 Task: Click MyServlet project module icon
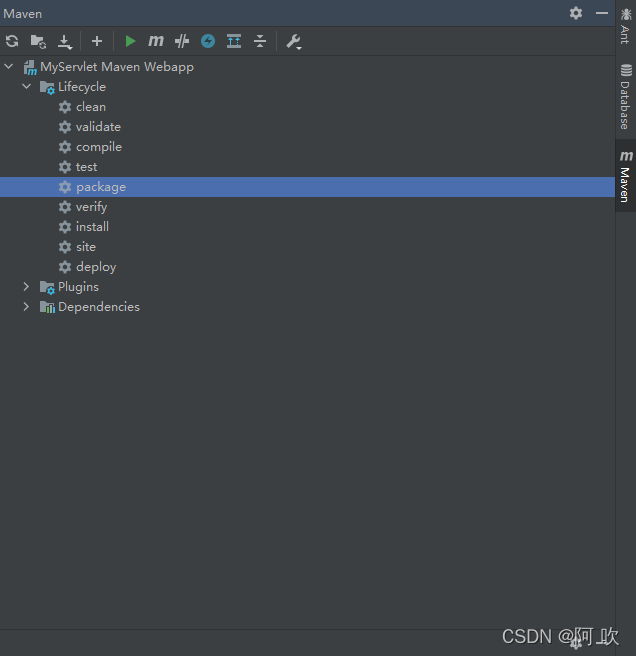tap(30, 68)
